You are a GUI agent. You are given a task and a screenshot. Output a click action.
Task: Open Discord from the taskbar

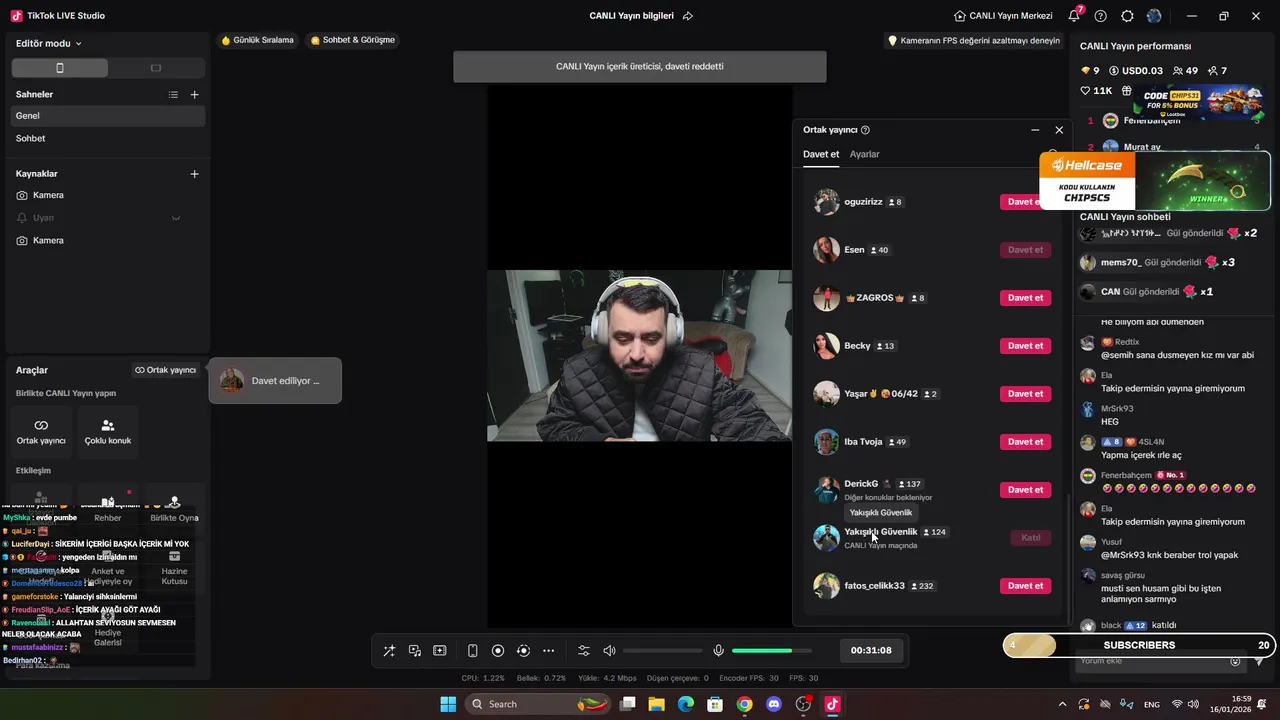coord(773,704)
